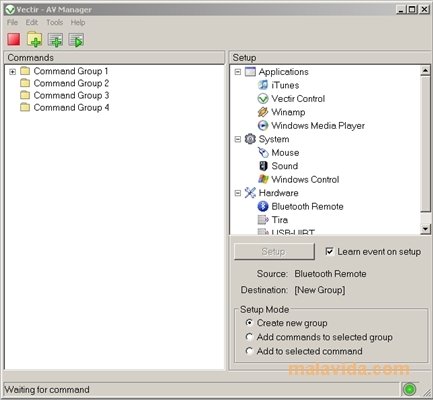This screenshot has height=400, width=433.
Task: Click the add command toolbar icon
Action: pyautogui.click(x=55, y=40)
